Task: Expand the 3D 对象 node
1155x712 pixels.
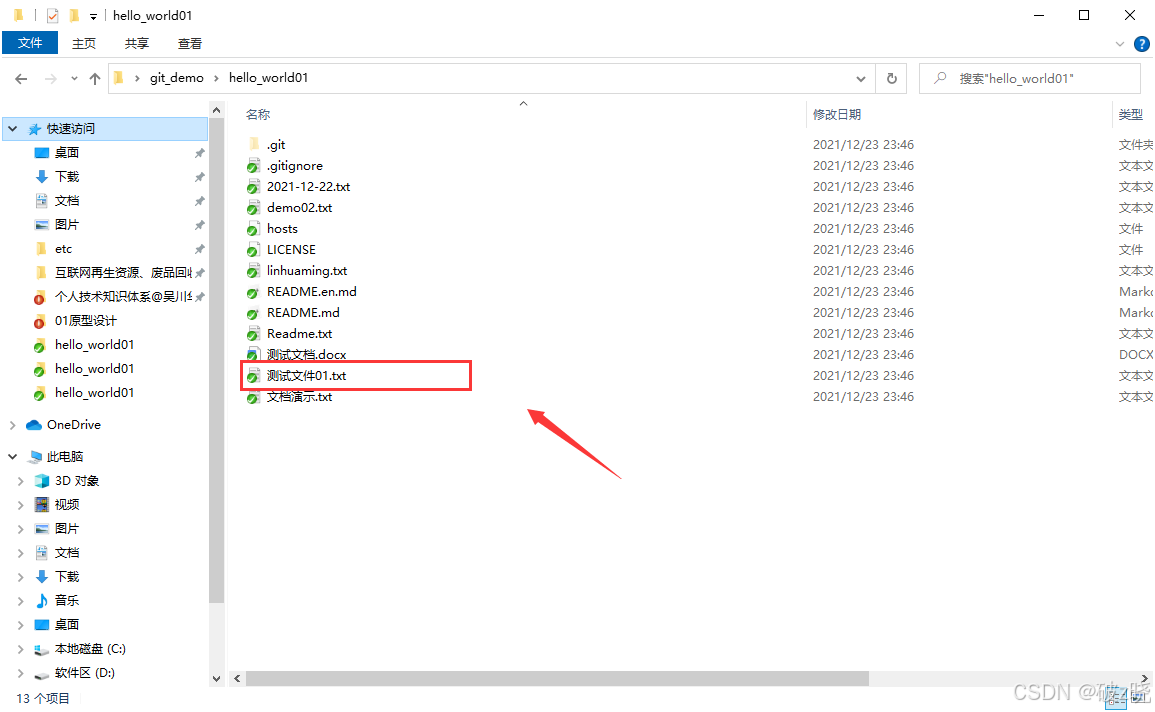Action: coord(21,481)
